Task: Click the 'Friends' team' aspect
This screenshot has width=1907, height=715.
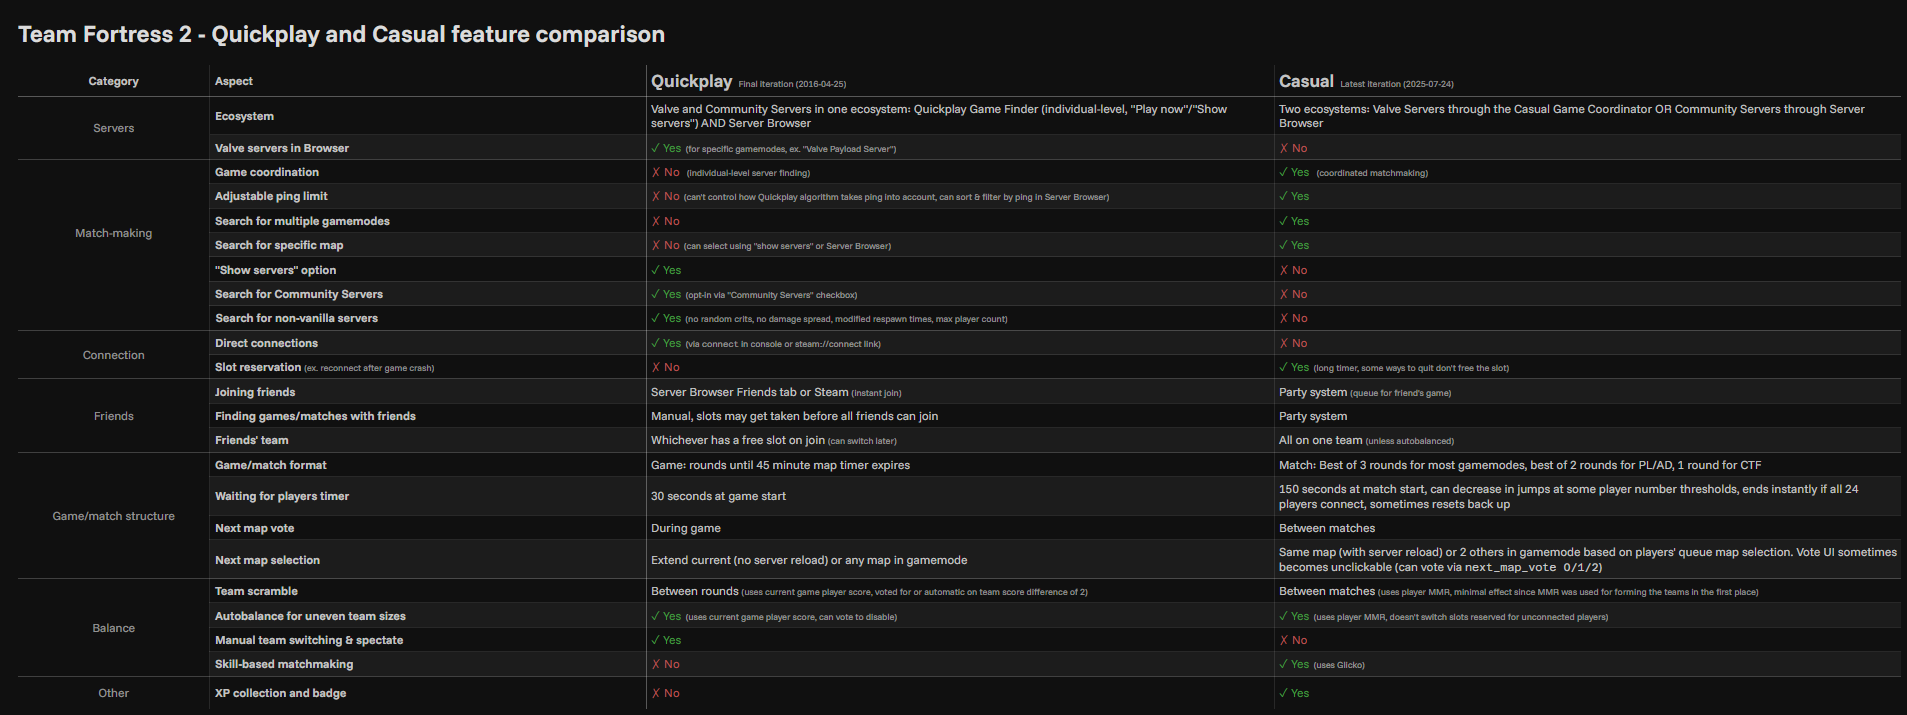Action: (251, 440)
